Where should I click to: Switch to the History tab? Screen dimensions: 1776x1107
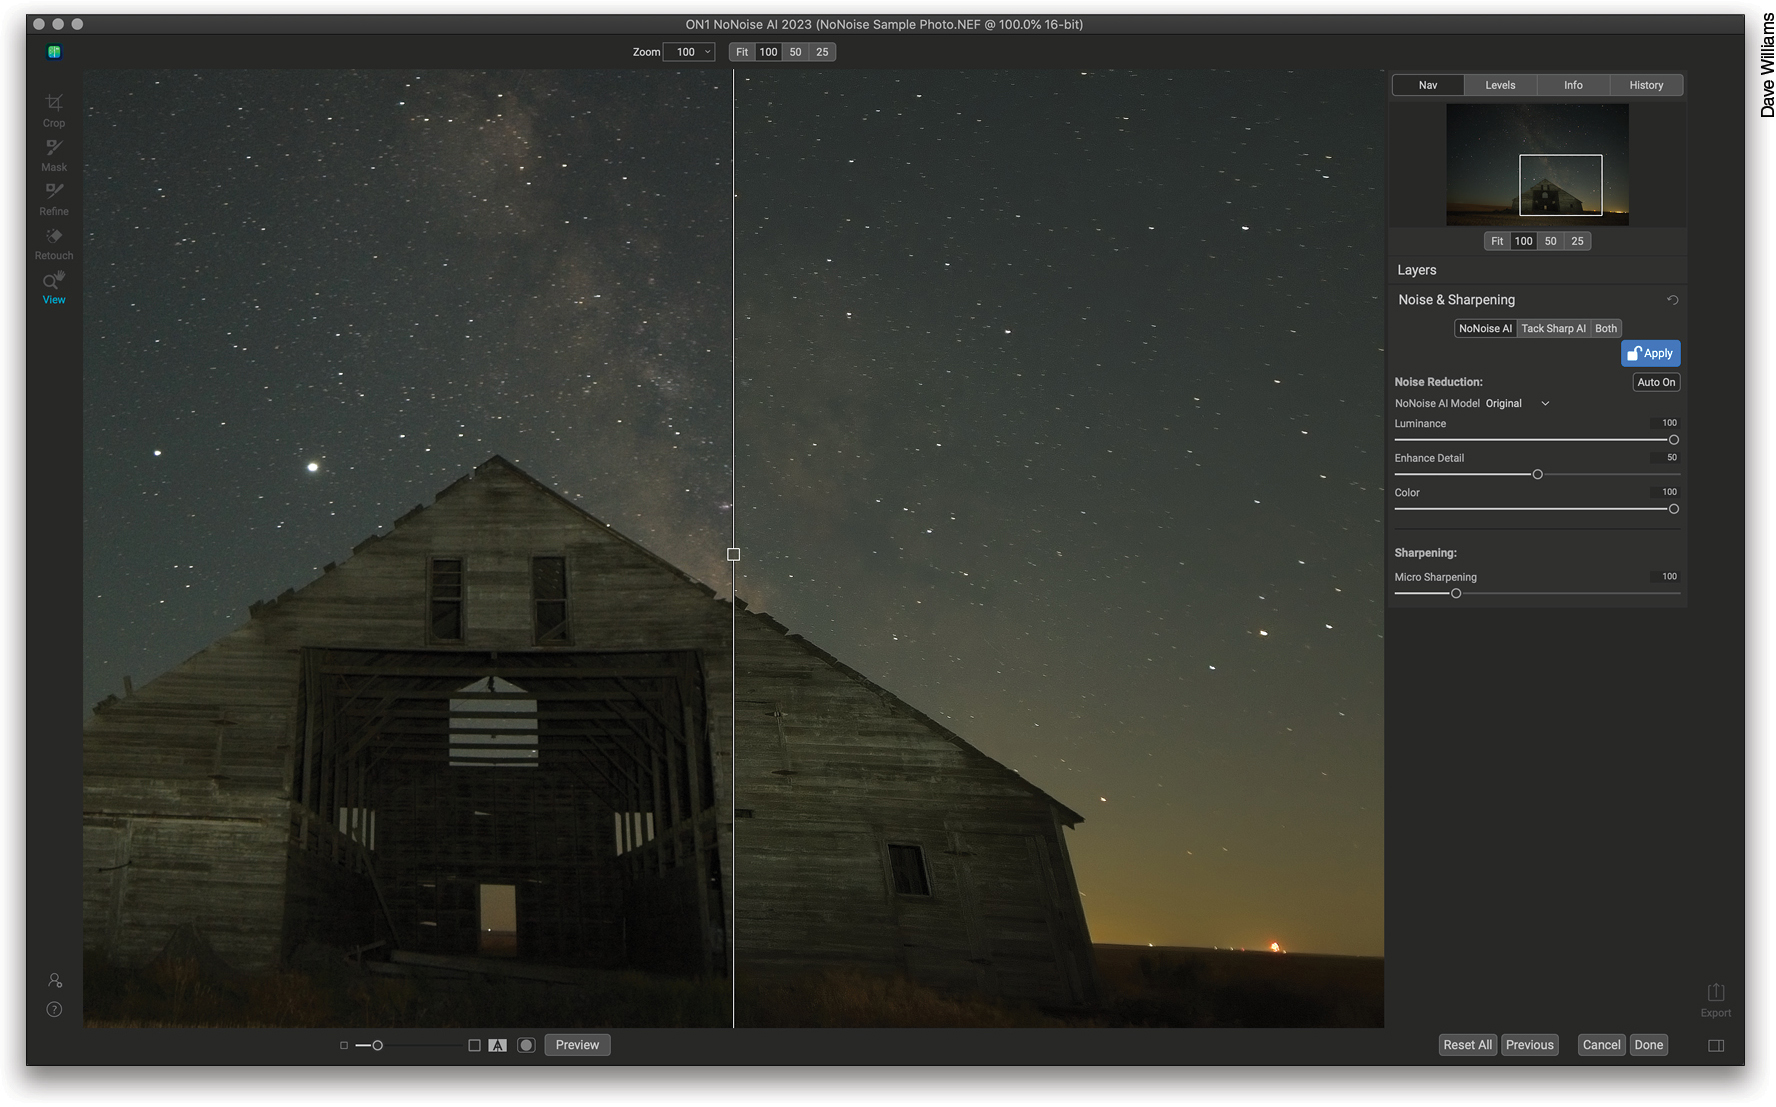[1645, 85]
